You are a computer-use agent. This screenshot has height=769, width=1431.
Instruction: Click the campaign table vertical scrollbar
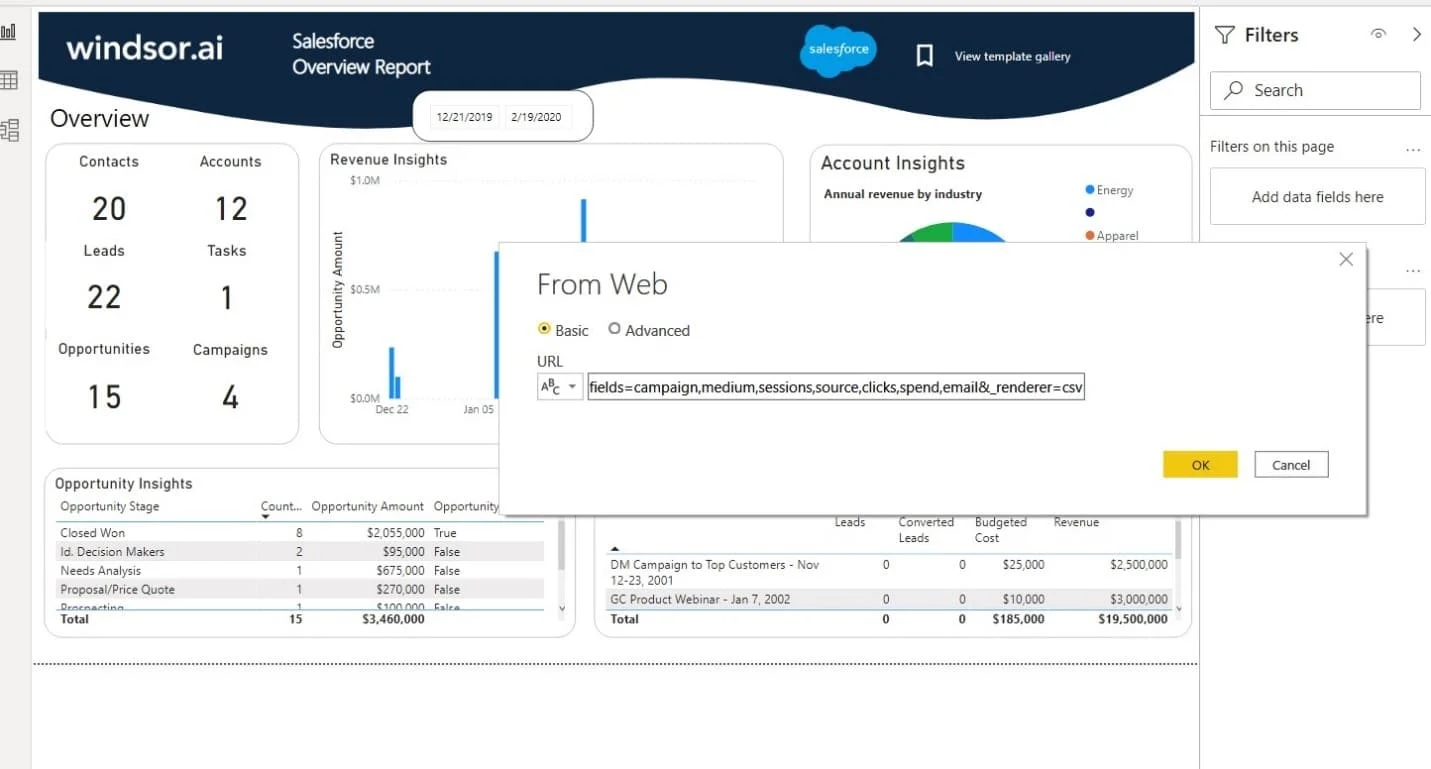pyautogui.click(x=1179, y=540)
